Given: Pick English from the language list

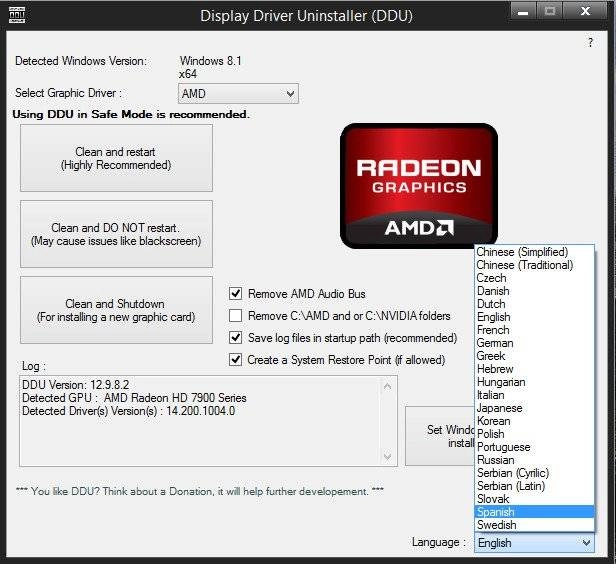Looking at the screenshot, I should coord(534,317).
